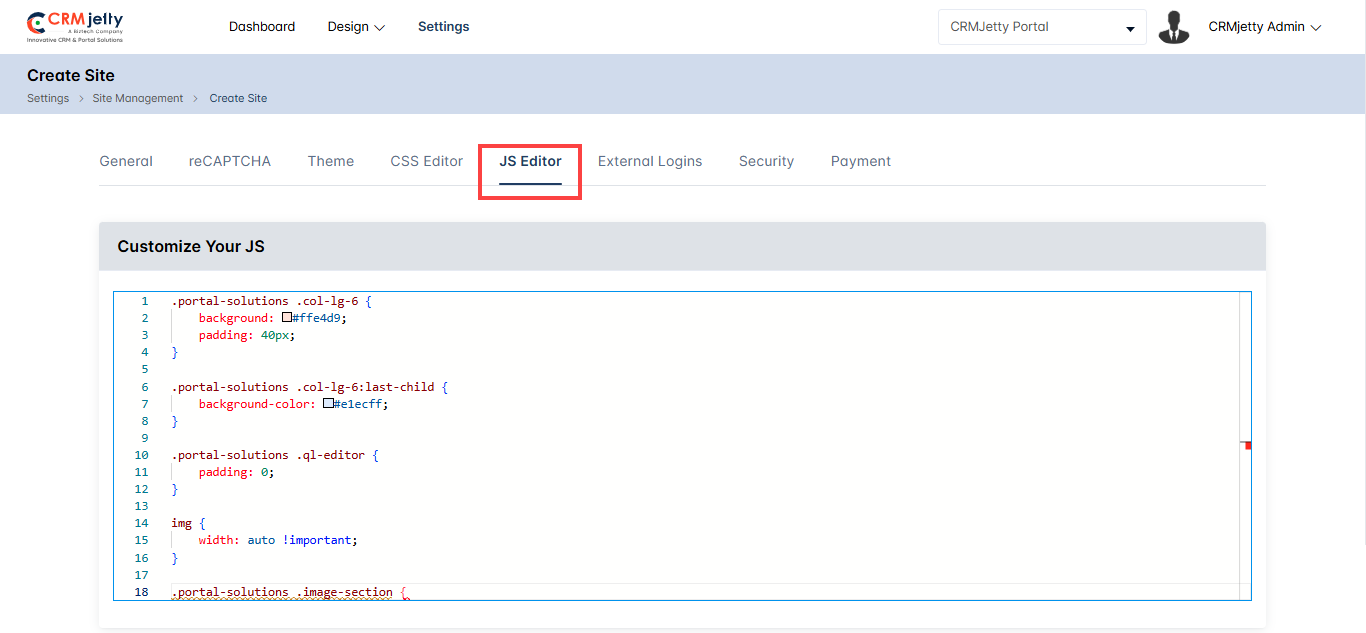Click the CRMJetty logo

click(x=75, y=27)
